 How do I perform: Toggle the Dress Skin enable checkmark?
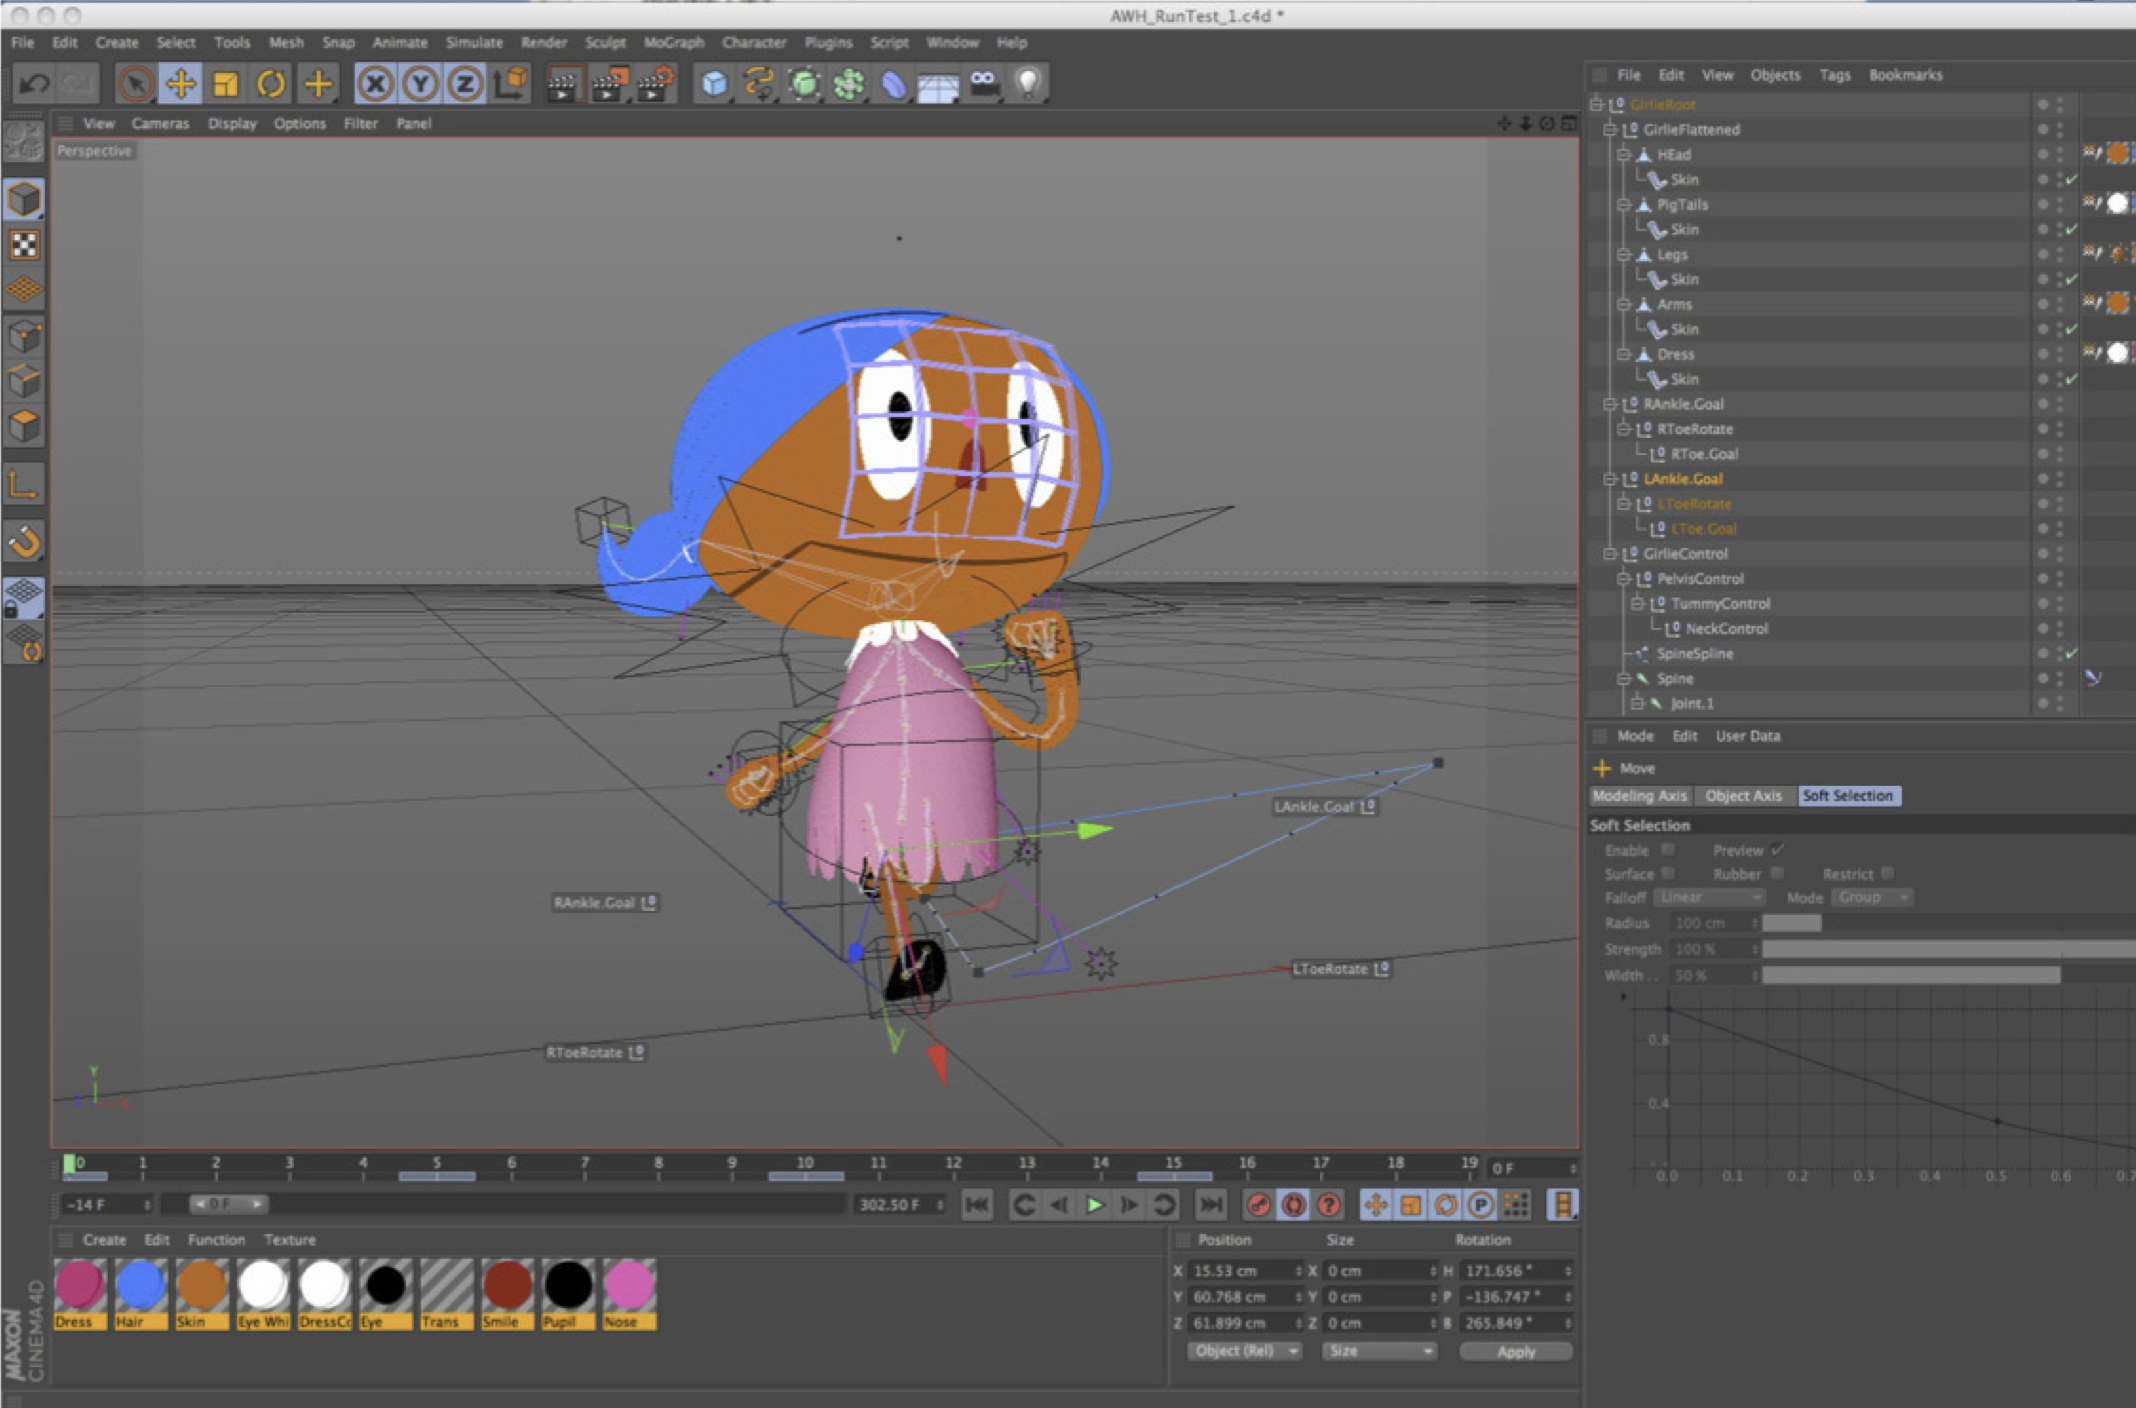(2071, 379)
